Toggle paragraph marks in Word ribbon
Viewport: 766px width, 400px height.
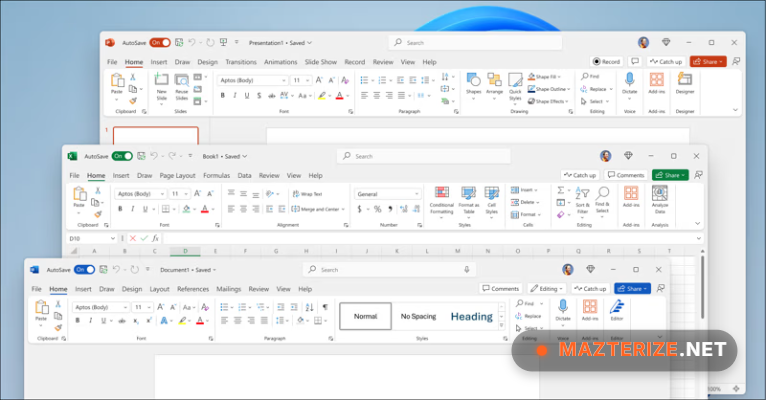click(325, 307)
